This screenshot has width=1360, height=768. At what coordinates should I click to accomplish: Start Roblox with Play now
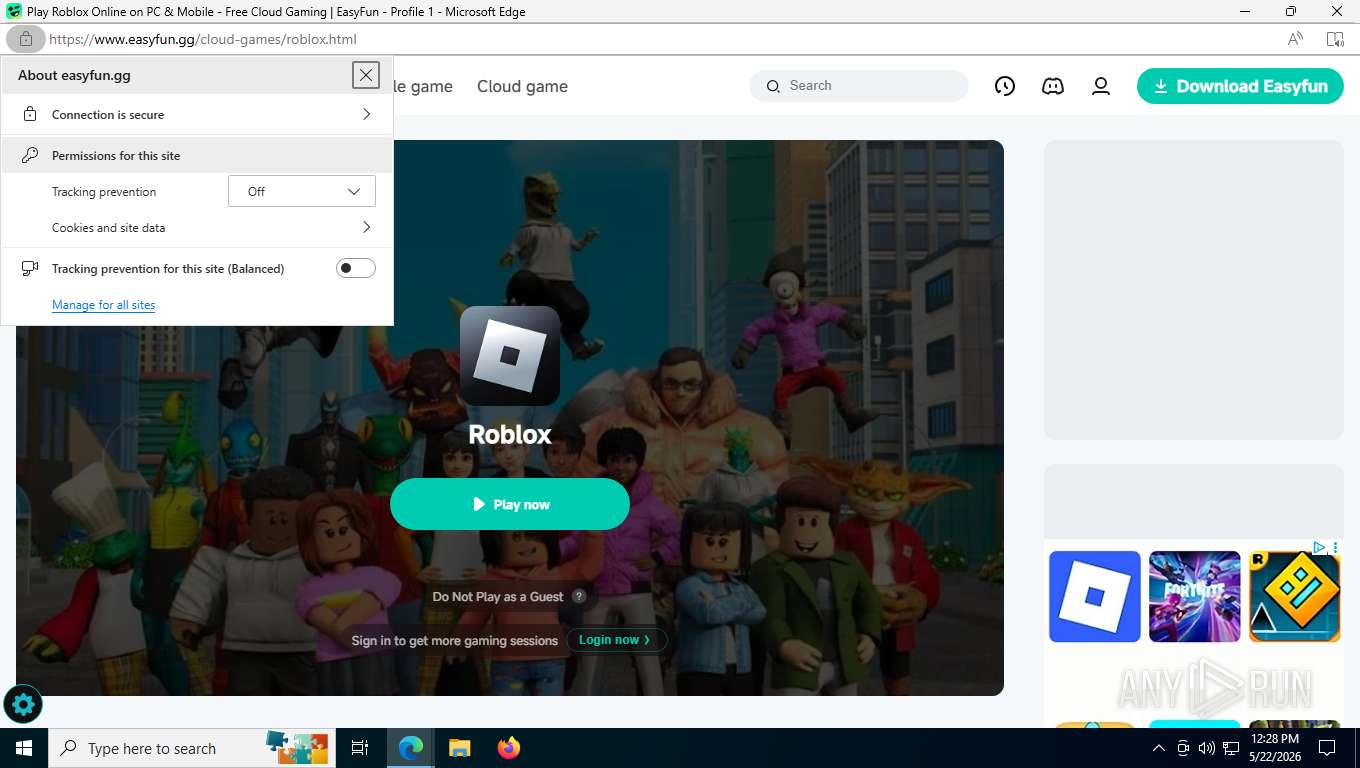coord(510,504)
